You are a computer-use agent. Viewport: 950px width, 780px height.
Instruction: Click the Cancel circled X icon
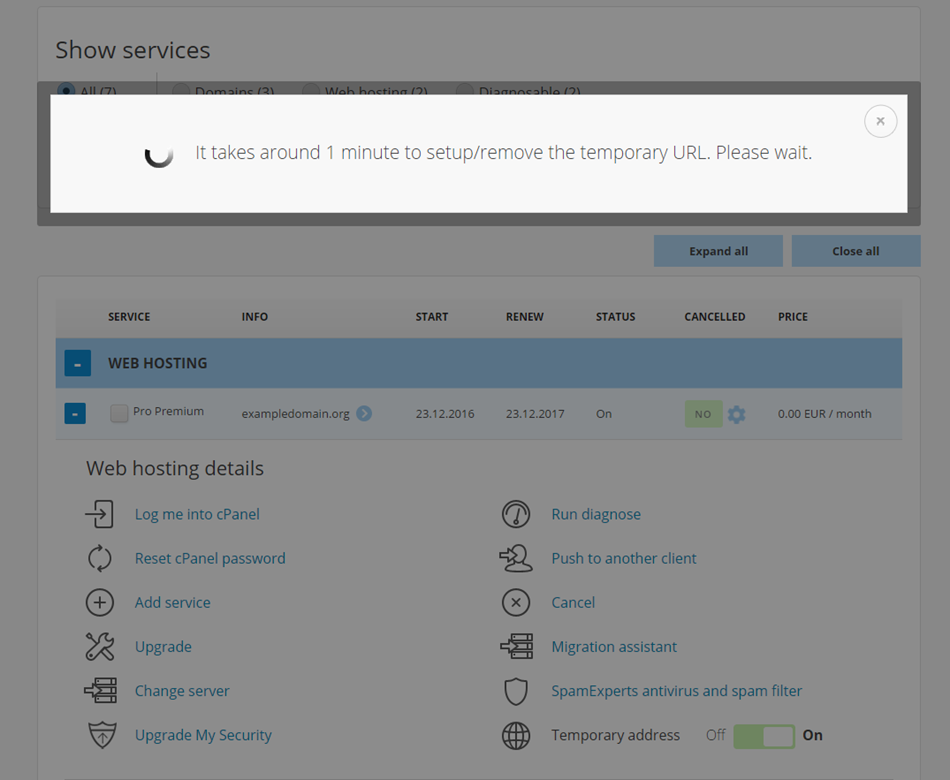click(x=516, y=602)
